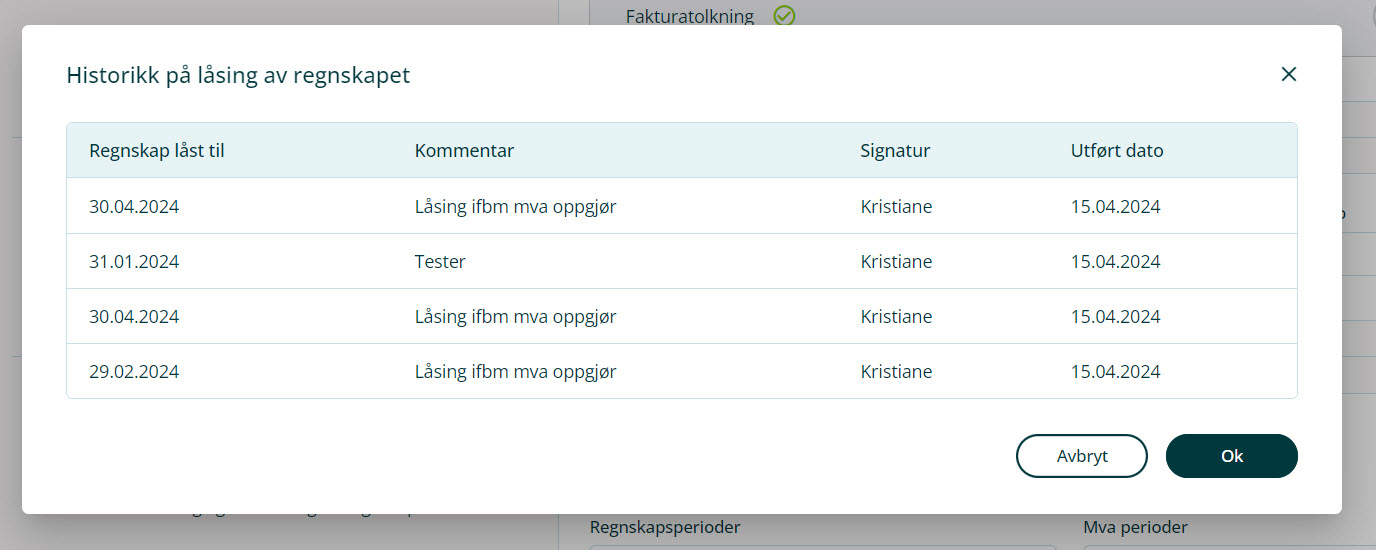Image resolution: width=1376 pixels, height=550 pixels.
Task: Select the 31.01.2024 locked-date cell
Action: (x=134, y=262)
